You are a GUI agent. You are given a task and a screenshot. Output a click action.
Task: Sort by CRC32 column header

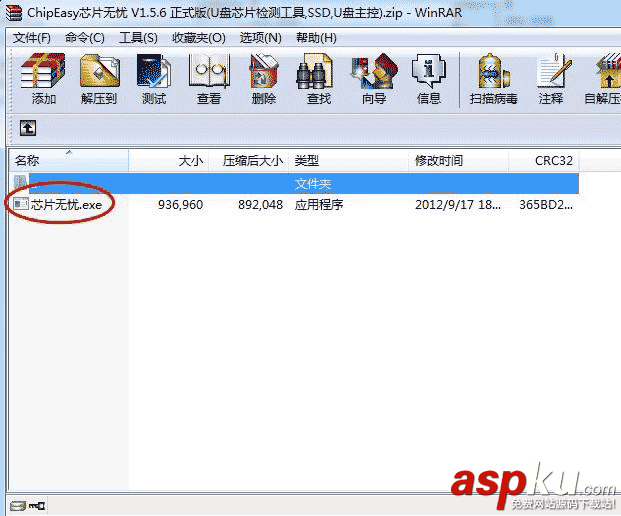544,160
